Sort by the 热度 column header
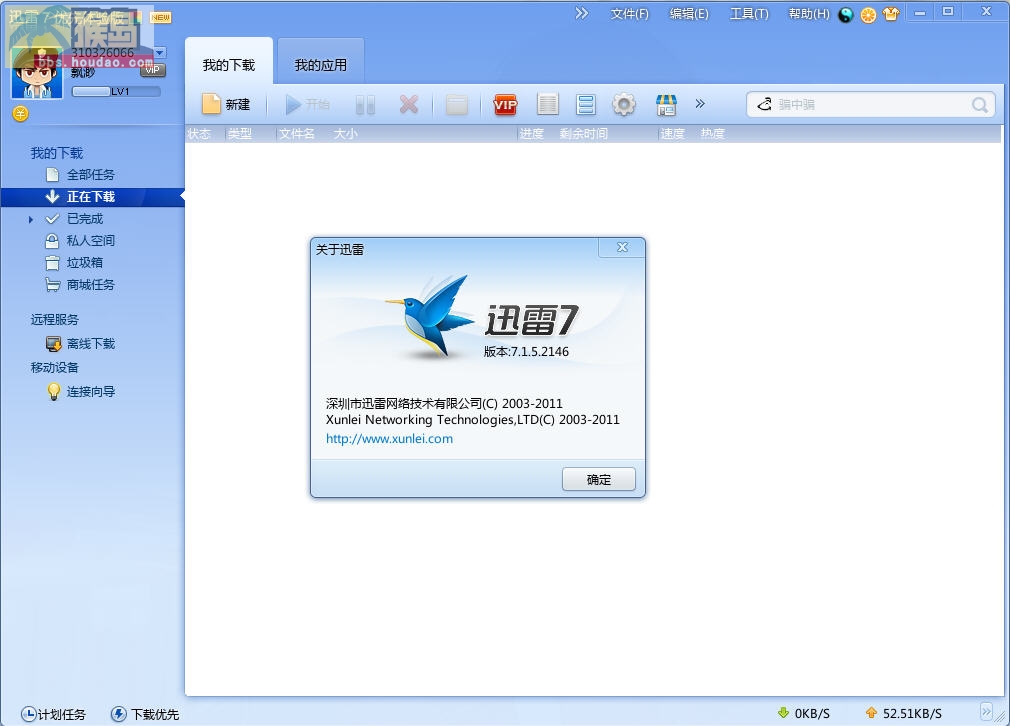Screen dimensions: 1010x726 713,133
